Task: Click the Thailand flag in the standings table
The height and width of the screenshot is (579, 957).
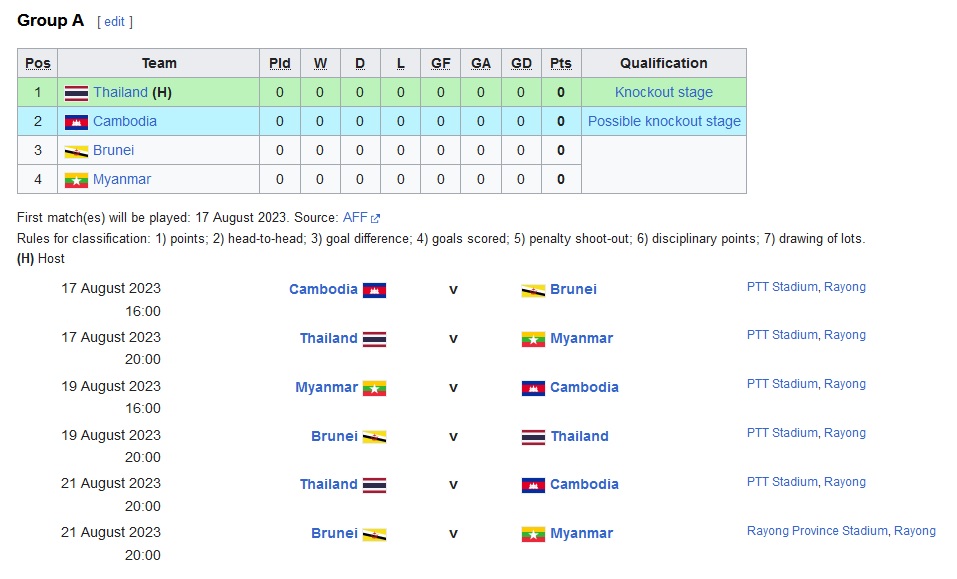Action: pos(76,93)
